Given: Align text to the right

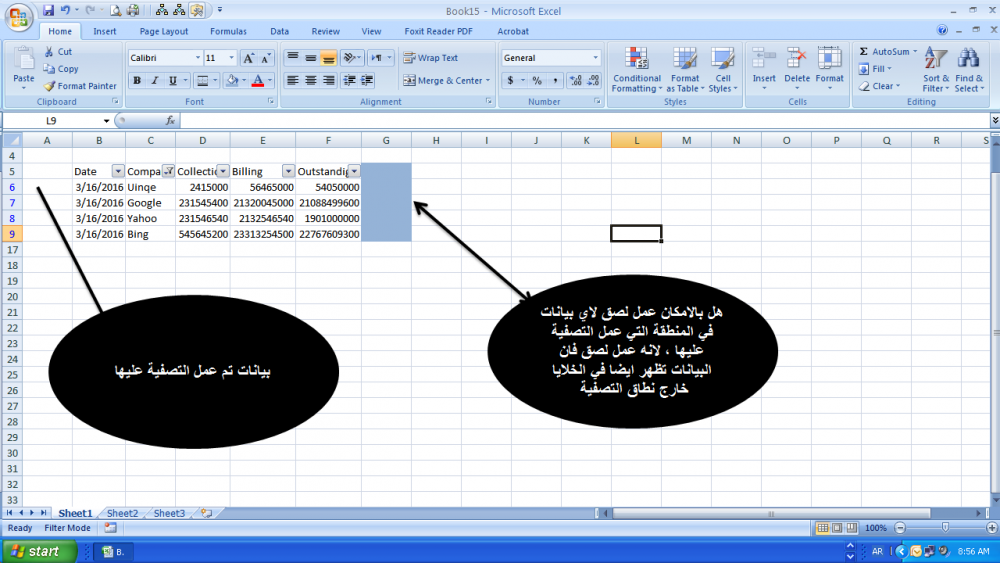Looking at the screenshot, I should tap(328, 80).
